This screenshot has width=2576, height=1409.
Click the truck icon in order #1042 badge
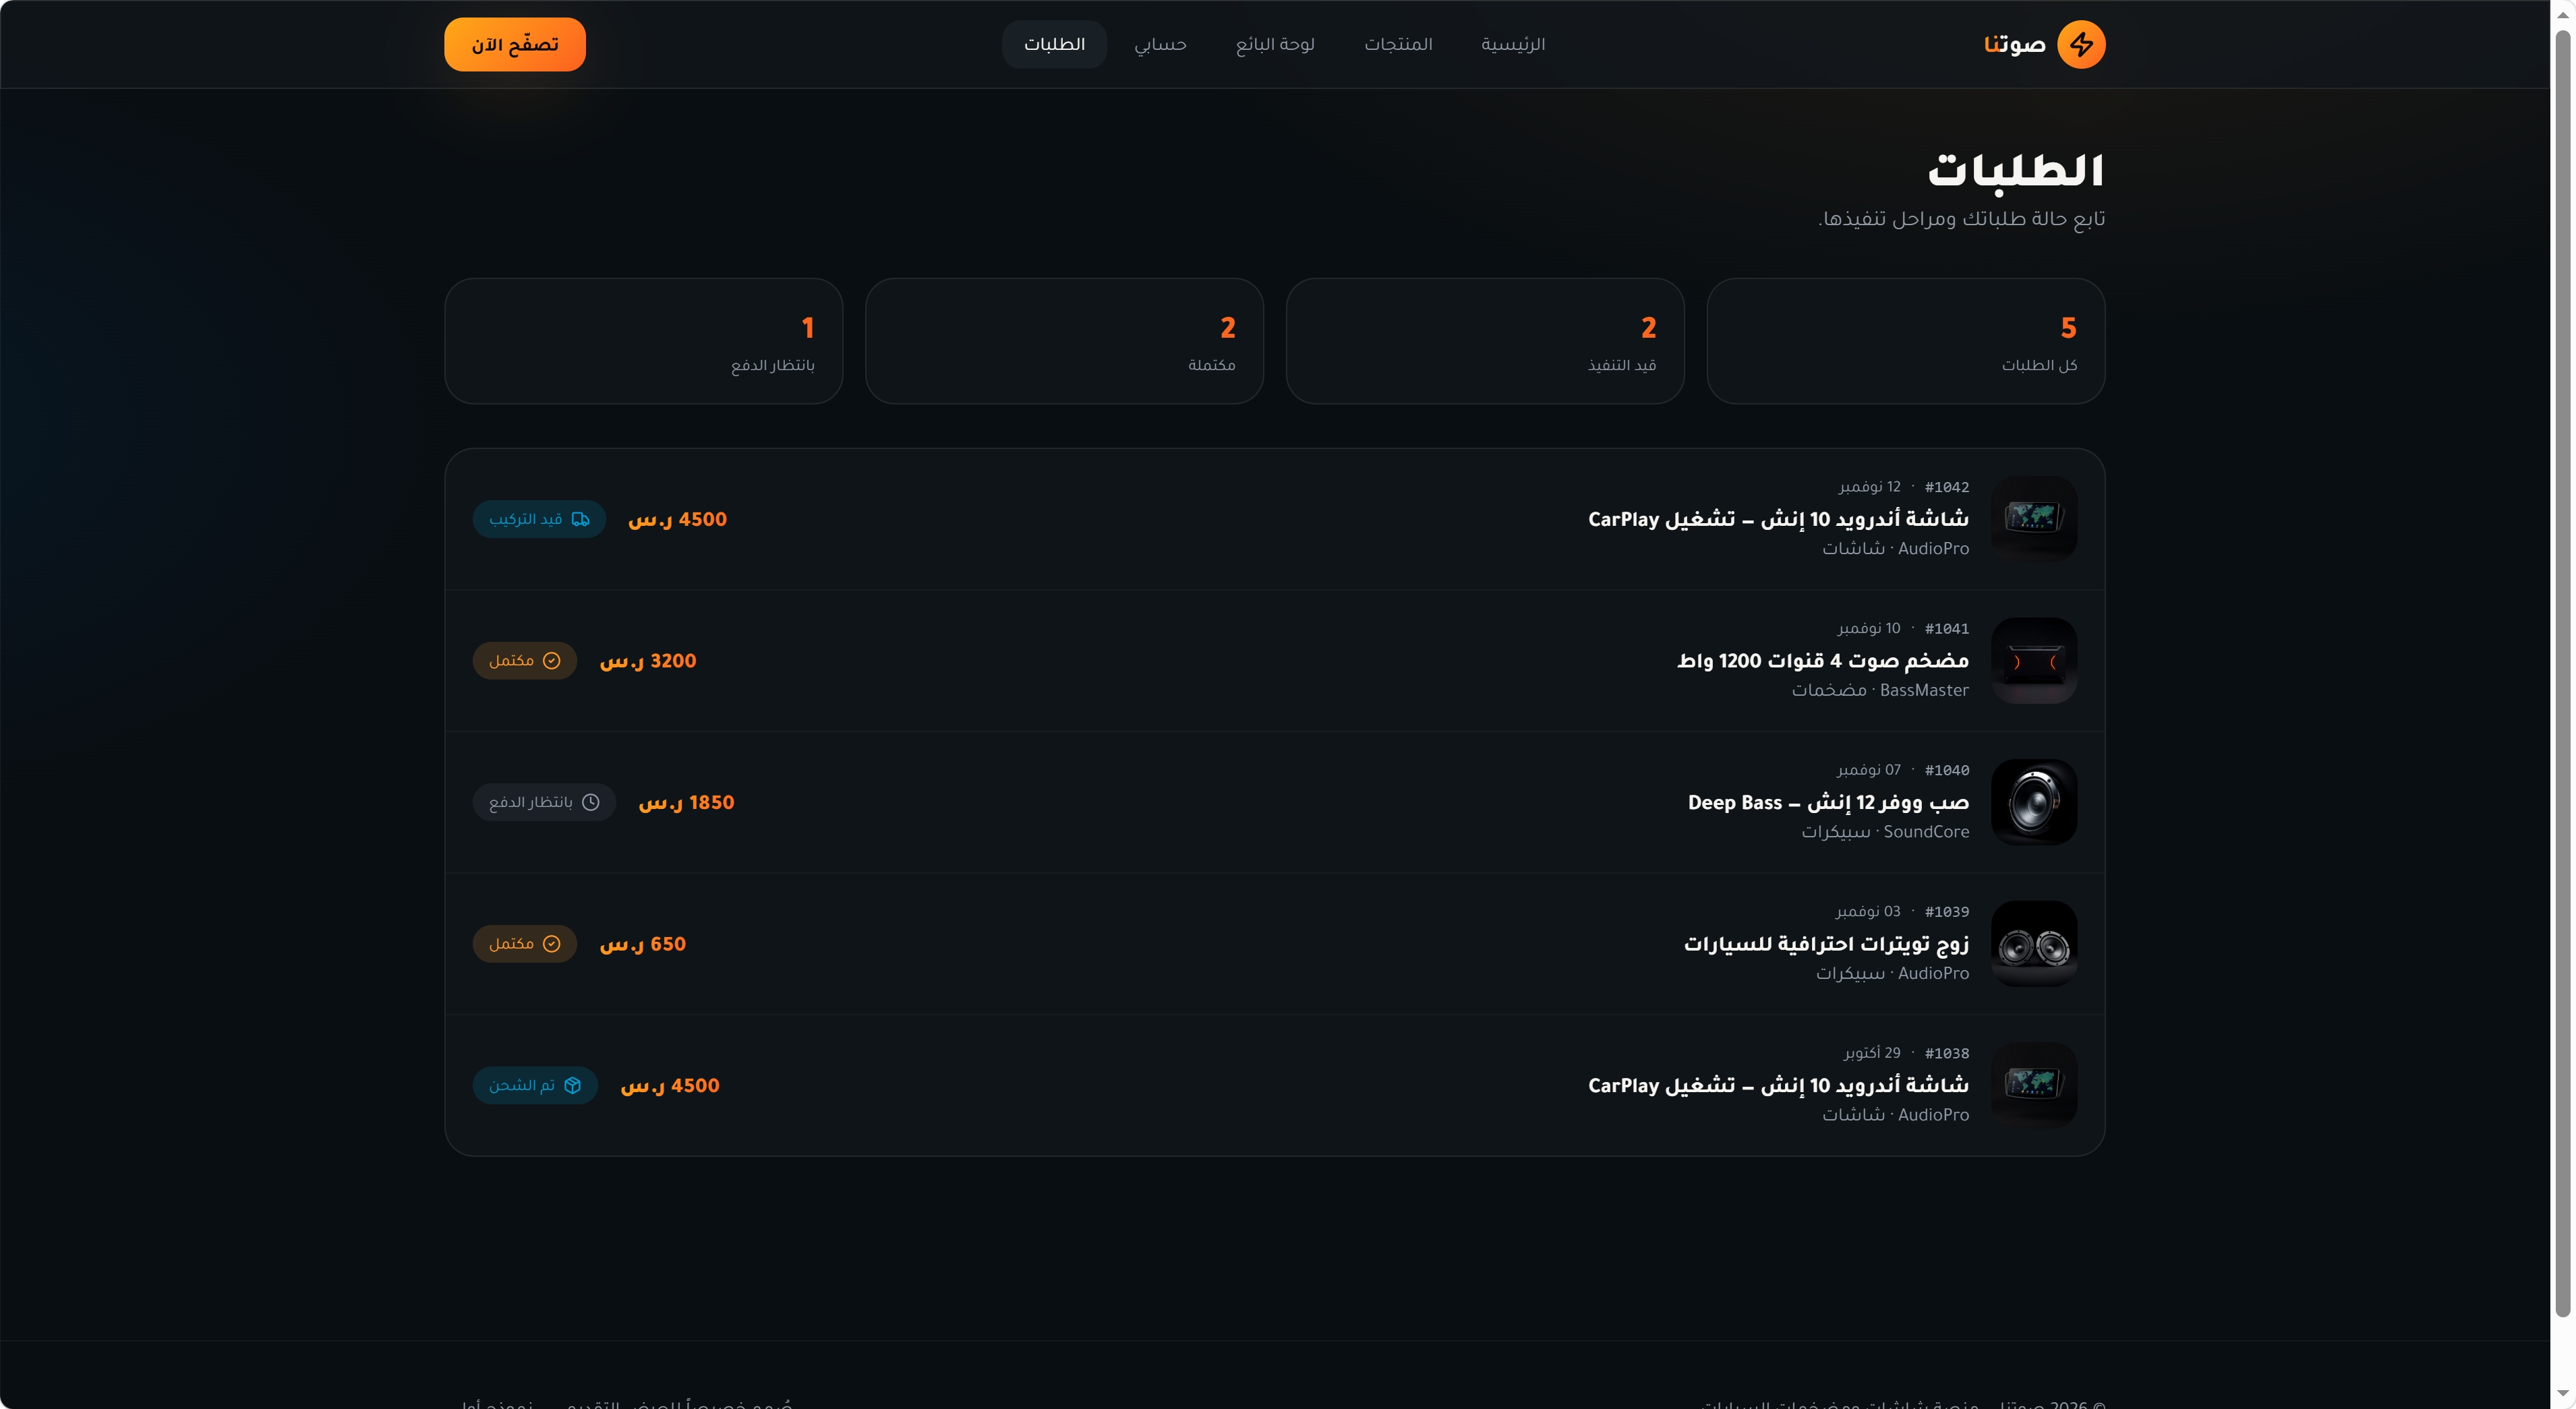[580, 519]
